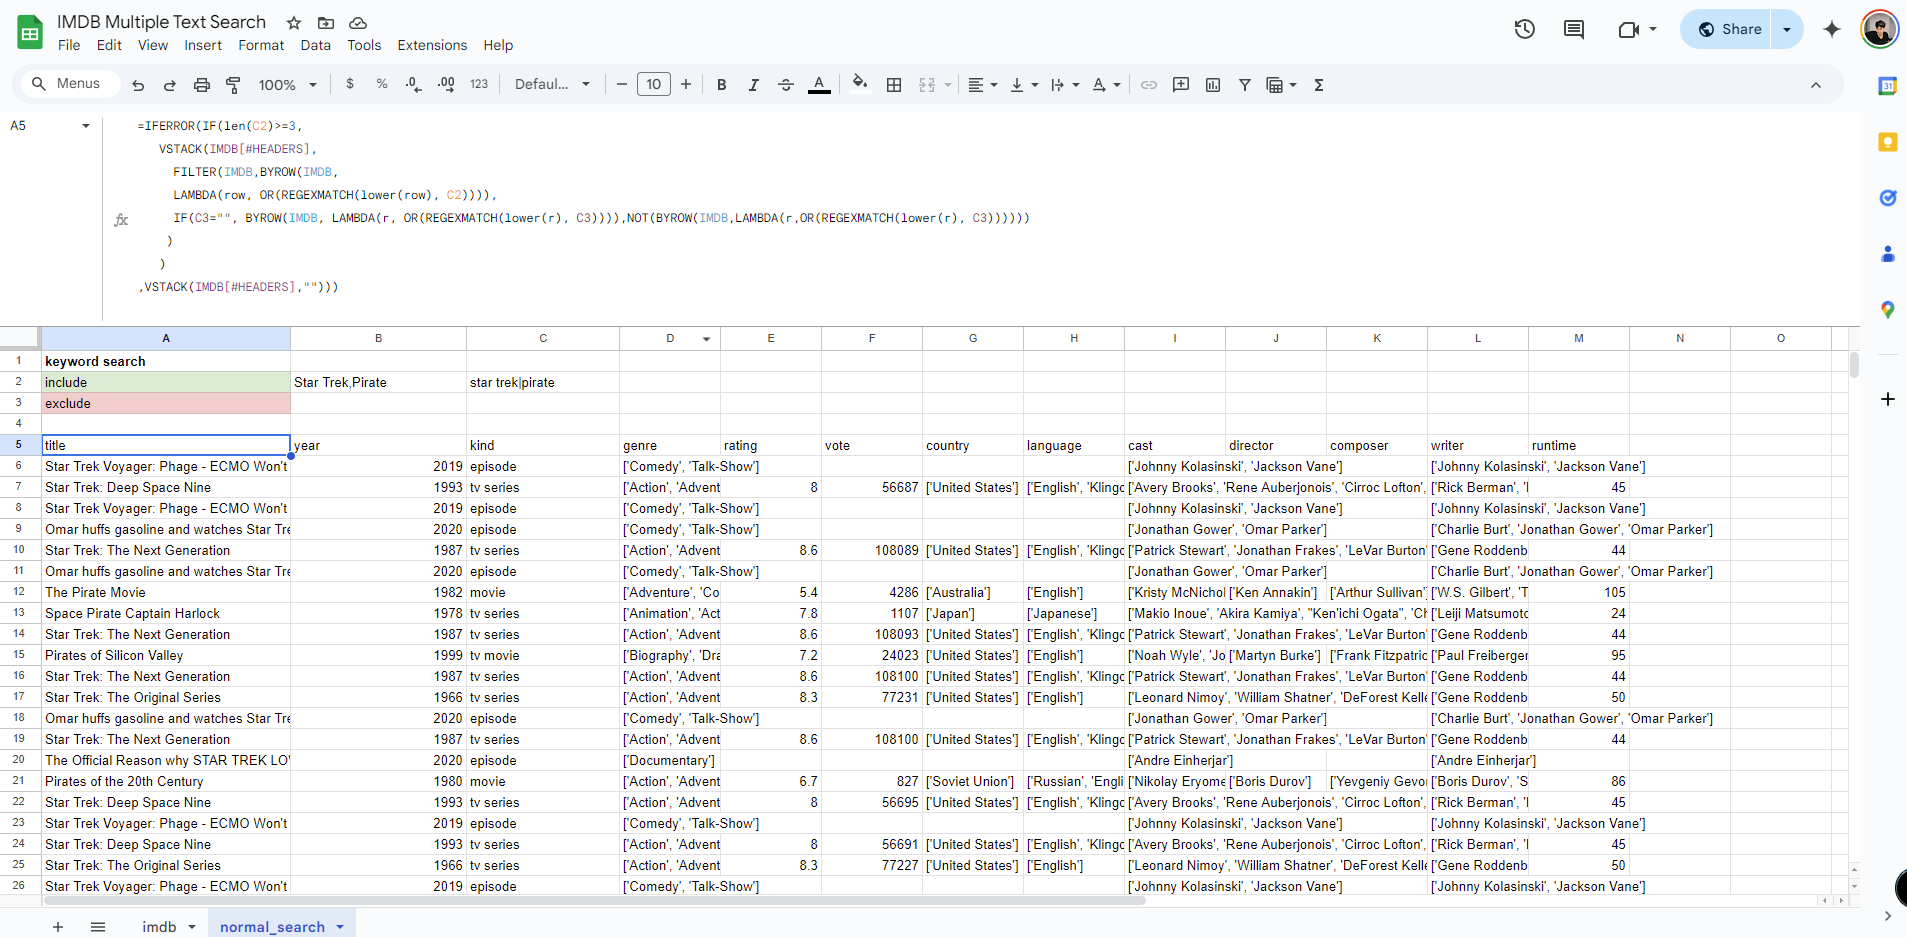Decrease decimal places
The image size is (1907, 937).
[x=414, y=84]
